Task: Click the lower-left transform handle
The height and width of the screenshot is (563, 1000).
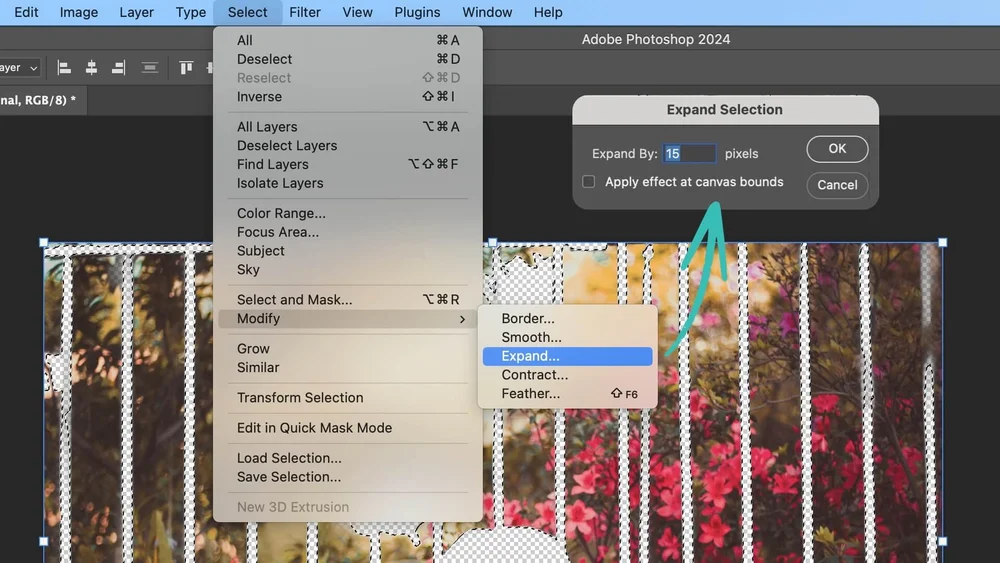Action: [x=43, y=541]
